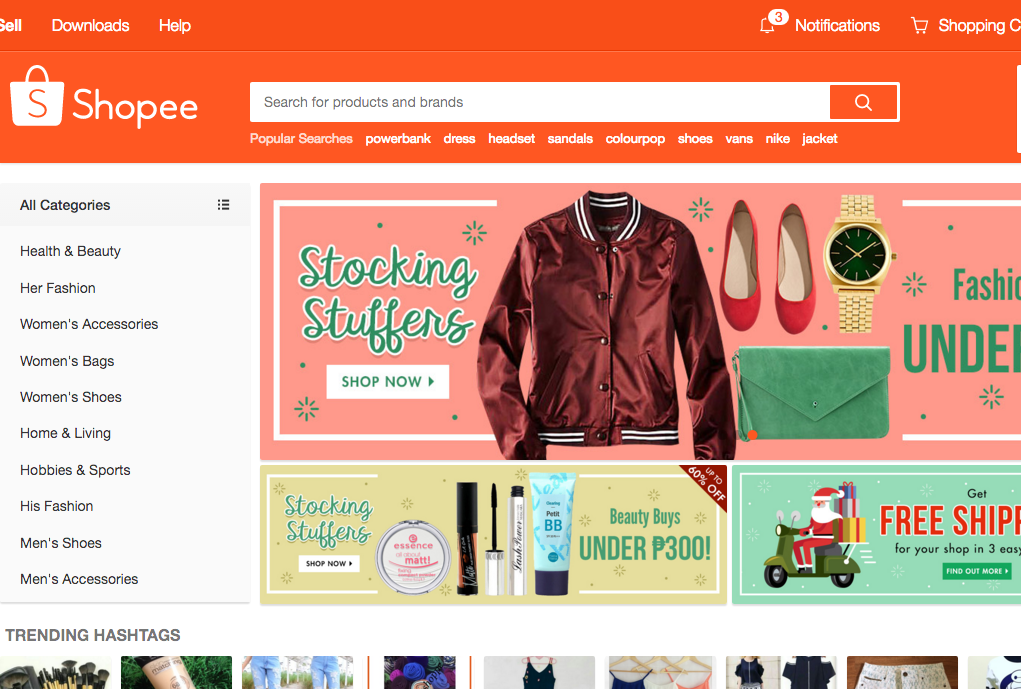Search popular term powerbank
1021x689 pixels.
(x=397, y=138)
